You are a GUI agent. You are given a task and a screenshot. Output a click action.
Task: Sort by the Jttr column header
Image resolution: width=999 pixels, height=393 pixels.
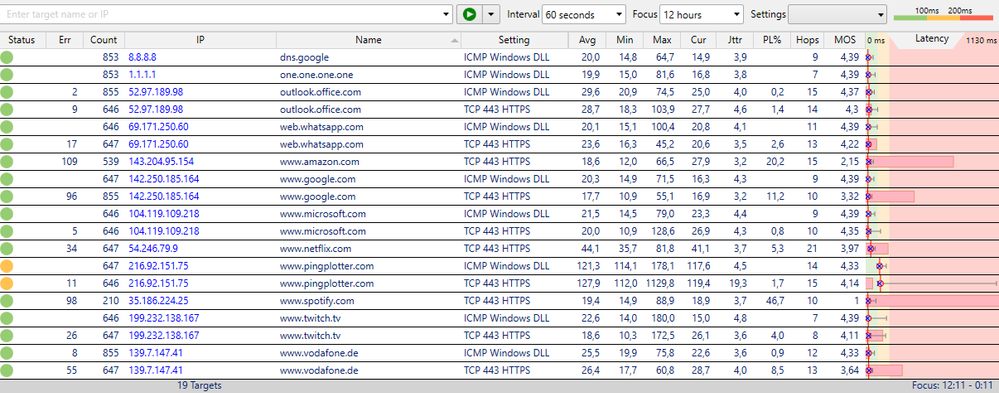pyautogui.click(x=734, y=40)
